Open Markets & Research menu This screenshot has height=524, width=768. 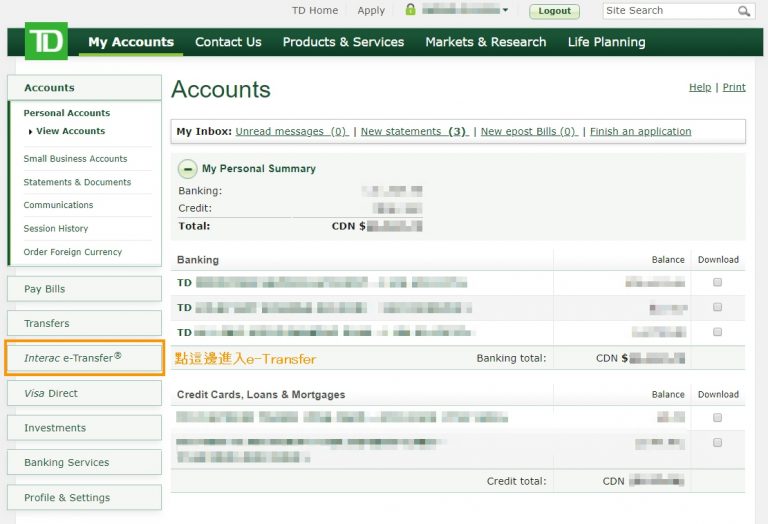pyautogui.click(x=485, y=42)
